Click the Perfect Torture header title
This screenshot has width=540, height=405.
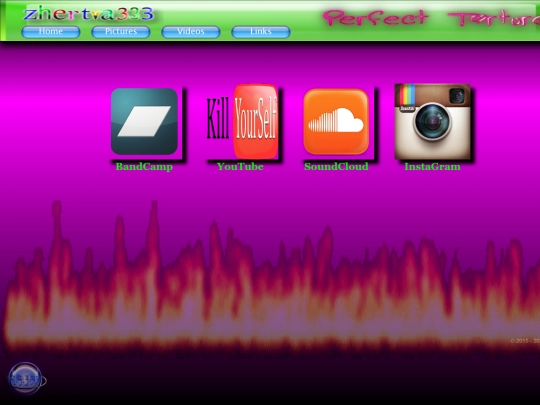click(x=432, y=18)
